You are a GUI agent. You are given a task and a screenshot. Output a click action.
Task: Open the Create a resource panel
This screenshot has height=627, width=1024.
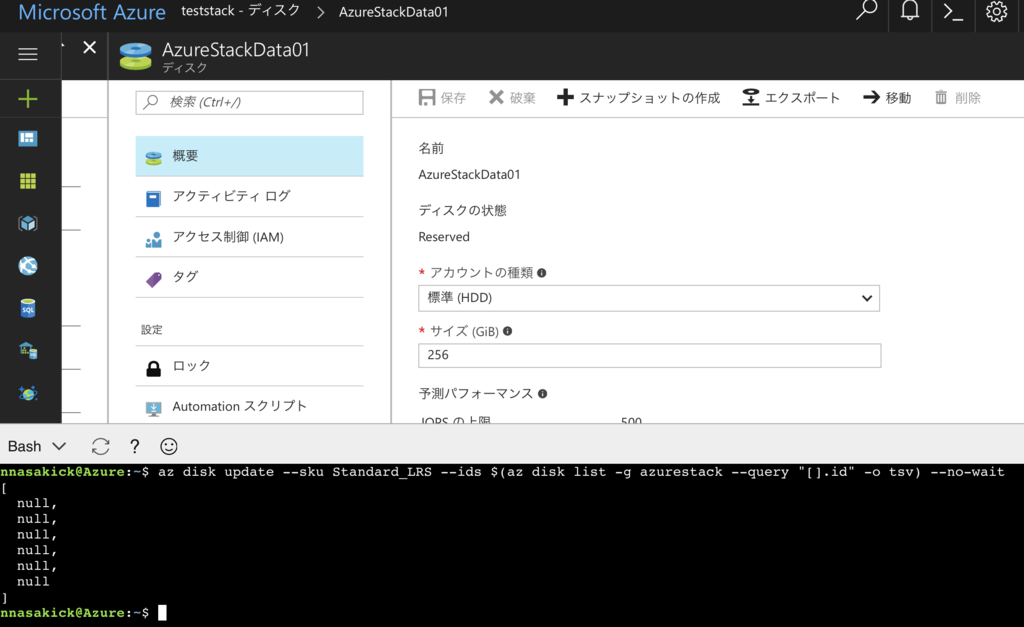pyautogui.click(x=26, y=97)
